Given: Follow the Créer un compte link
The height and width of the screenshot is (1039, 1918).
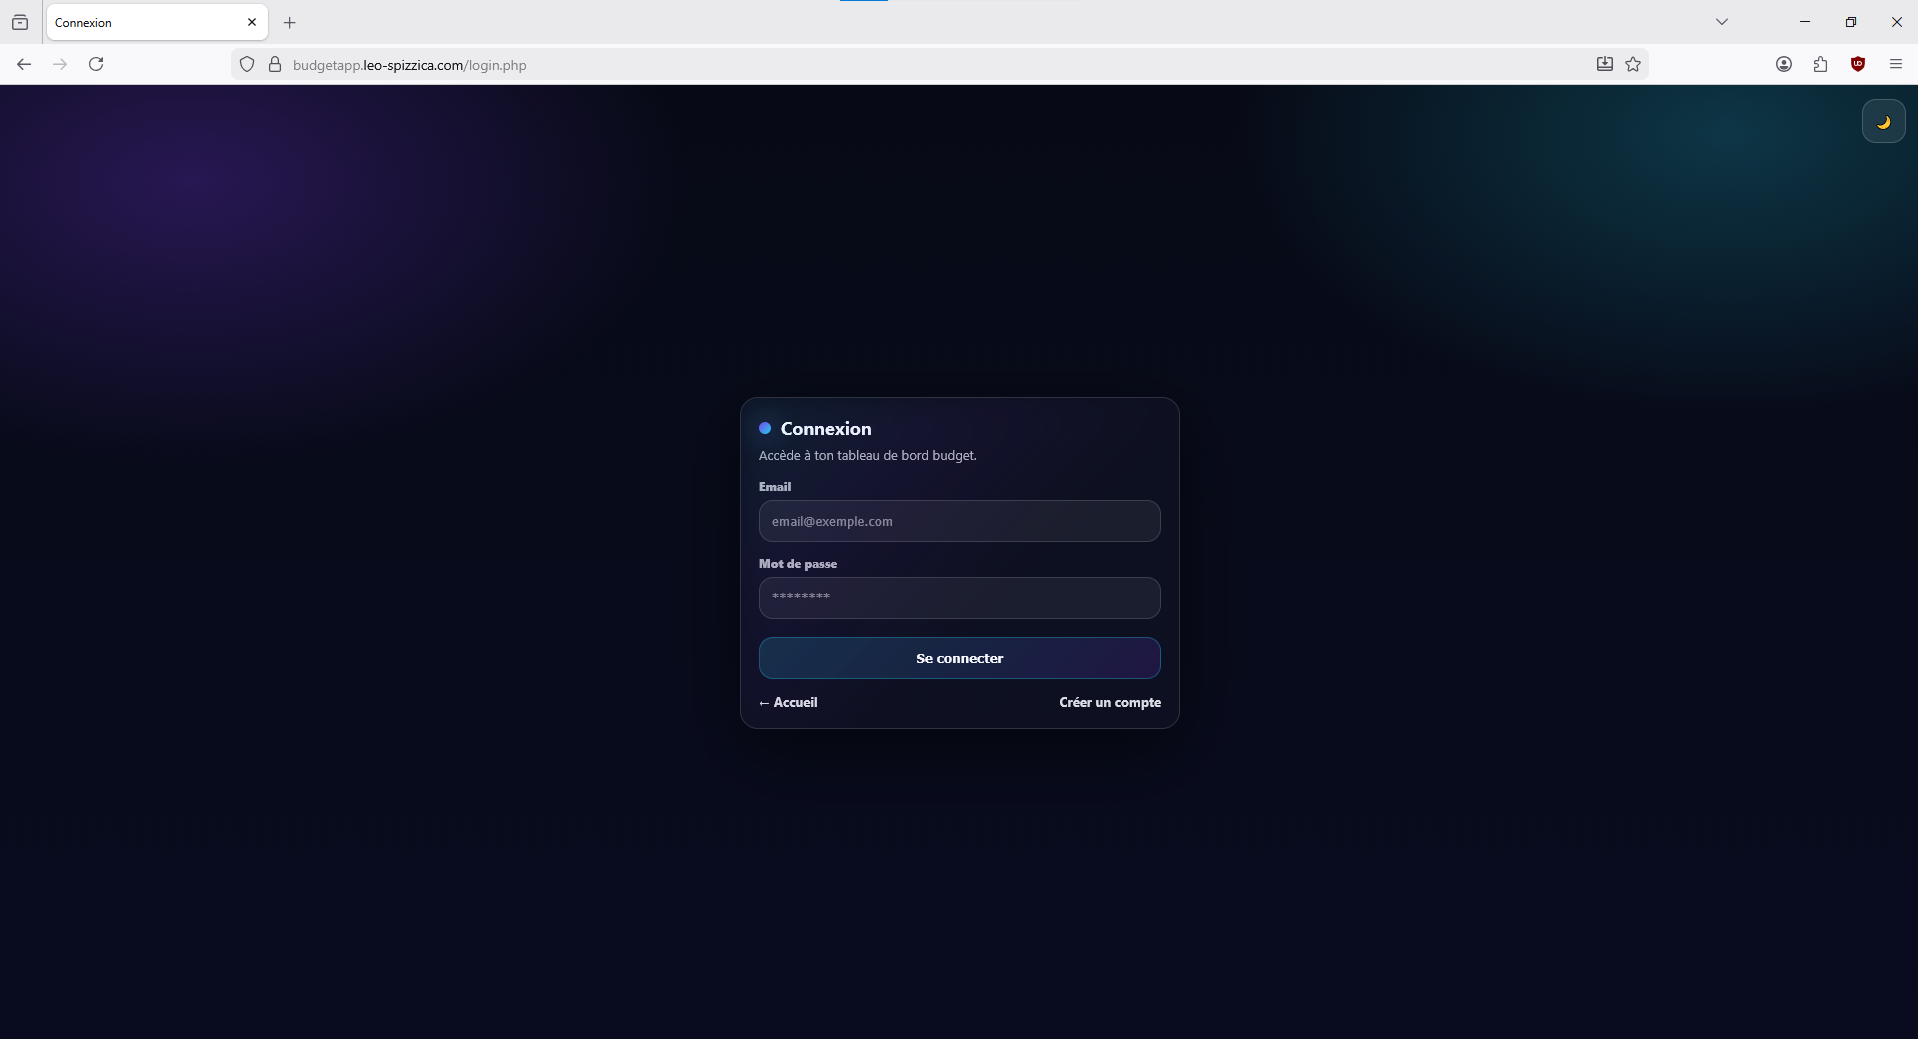Looking at the screenshot, I should [x=1110, y=702].
